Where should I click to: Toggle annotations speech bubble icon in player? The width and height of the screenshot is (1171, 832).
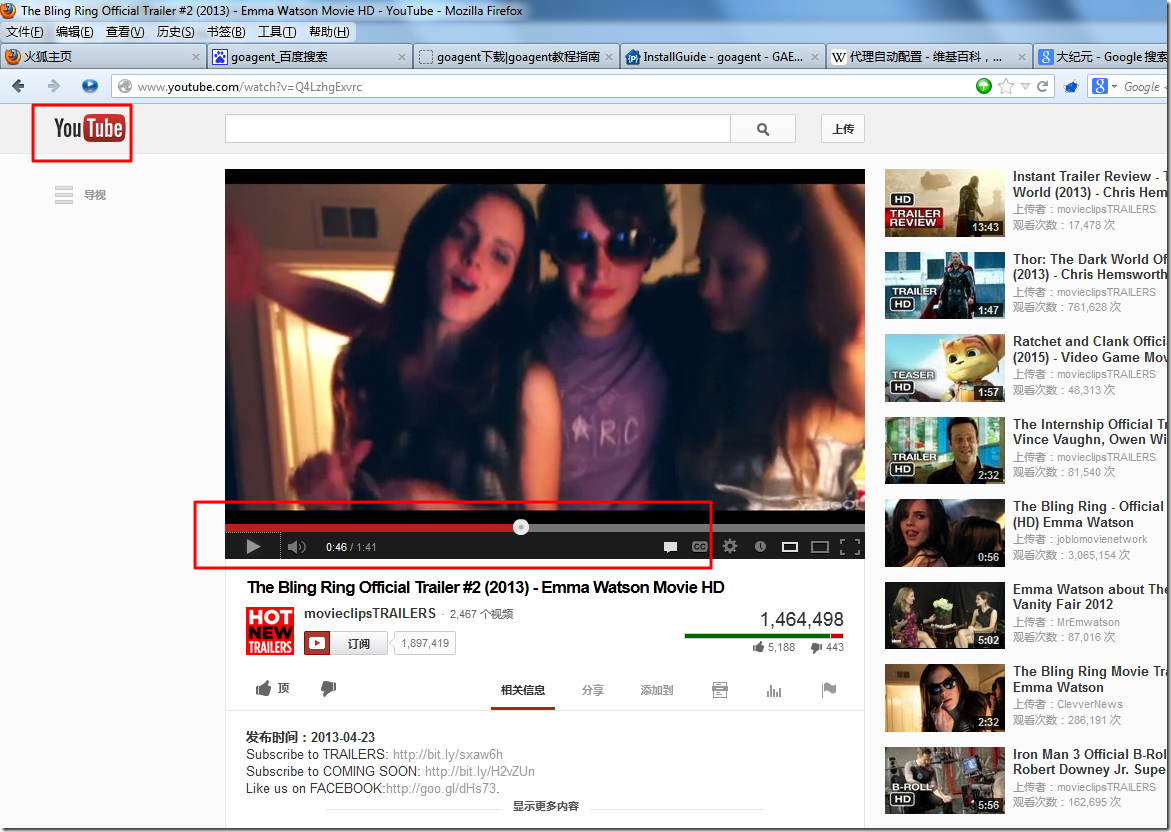pyautogui.click(x=670, y=547)
